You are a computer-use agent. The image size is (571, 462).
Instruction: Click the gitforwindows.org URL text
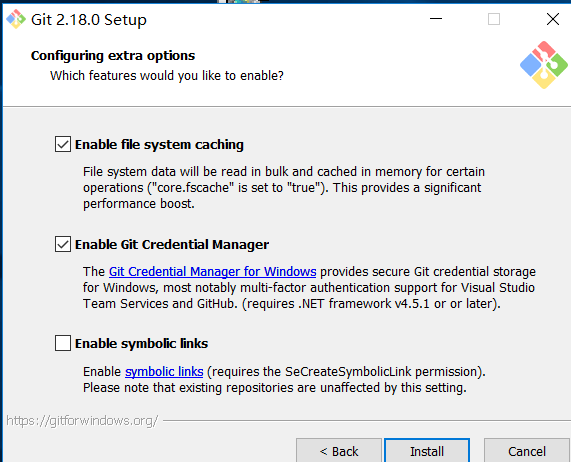(82, 421)
